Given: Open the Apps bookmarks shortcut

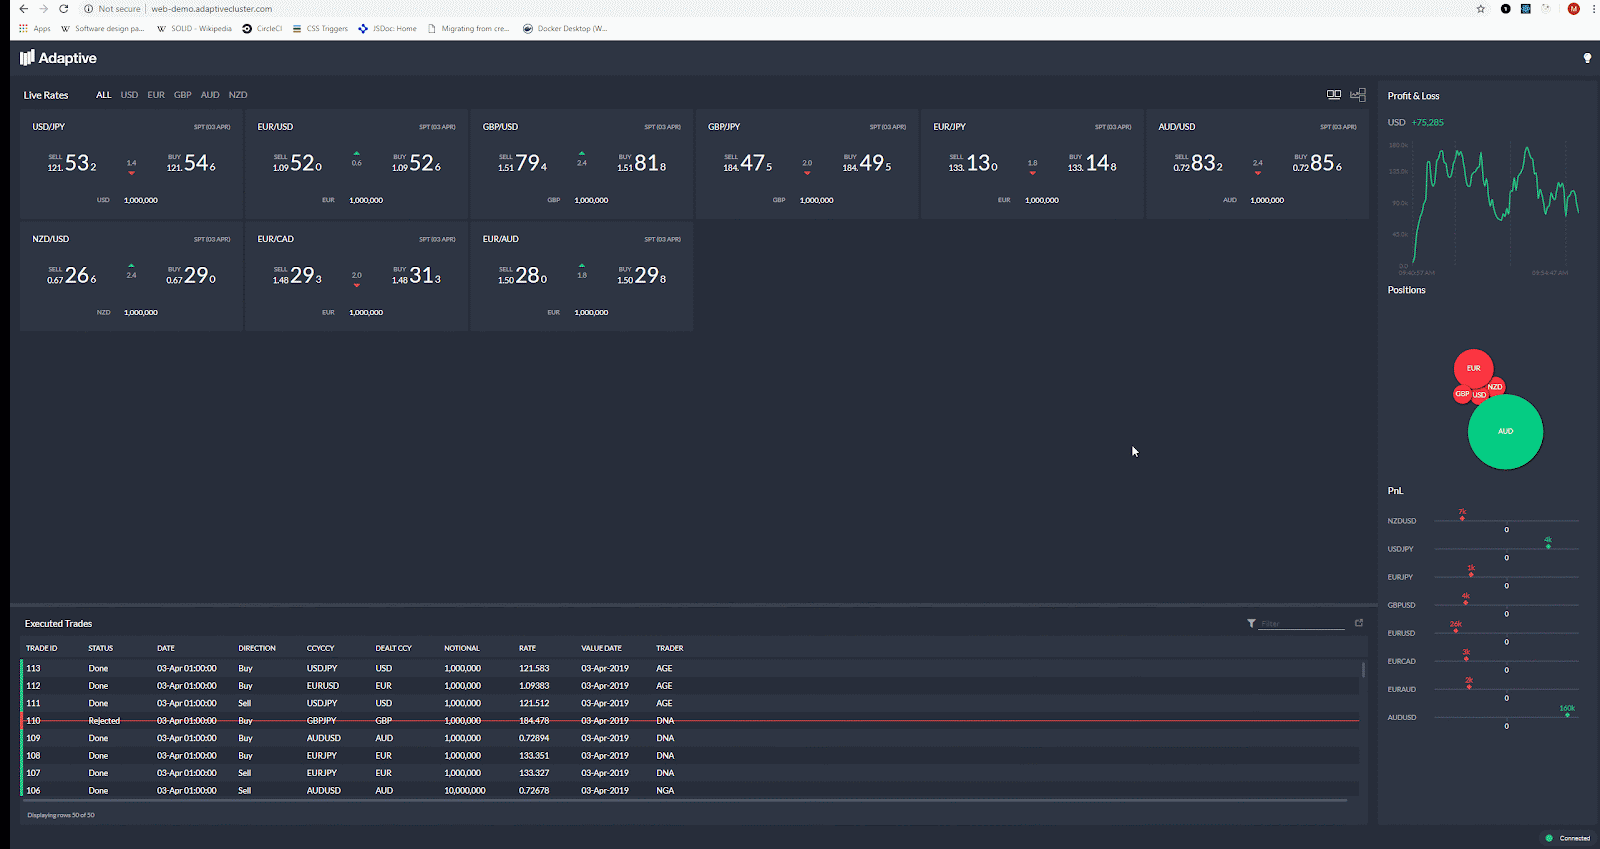Looking at the screenshot, I should [35, 29].
